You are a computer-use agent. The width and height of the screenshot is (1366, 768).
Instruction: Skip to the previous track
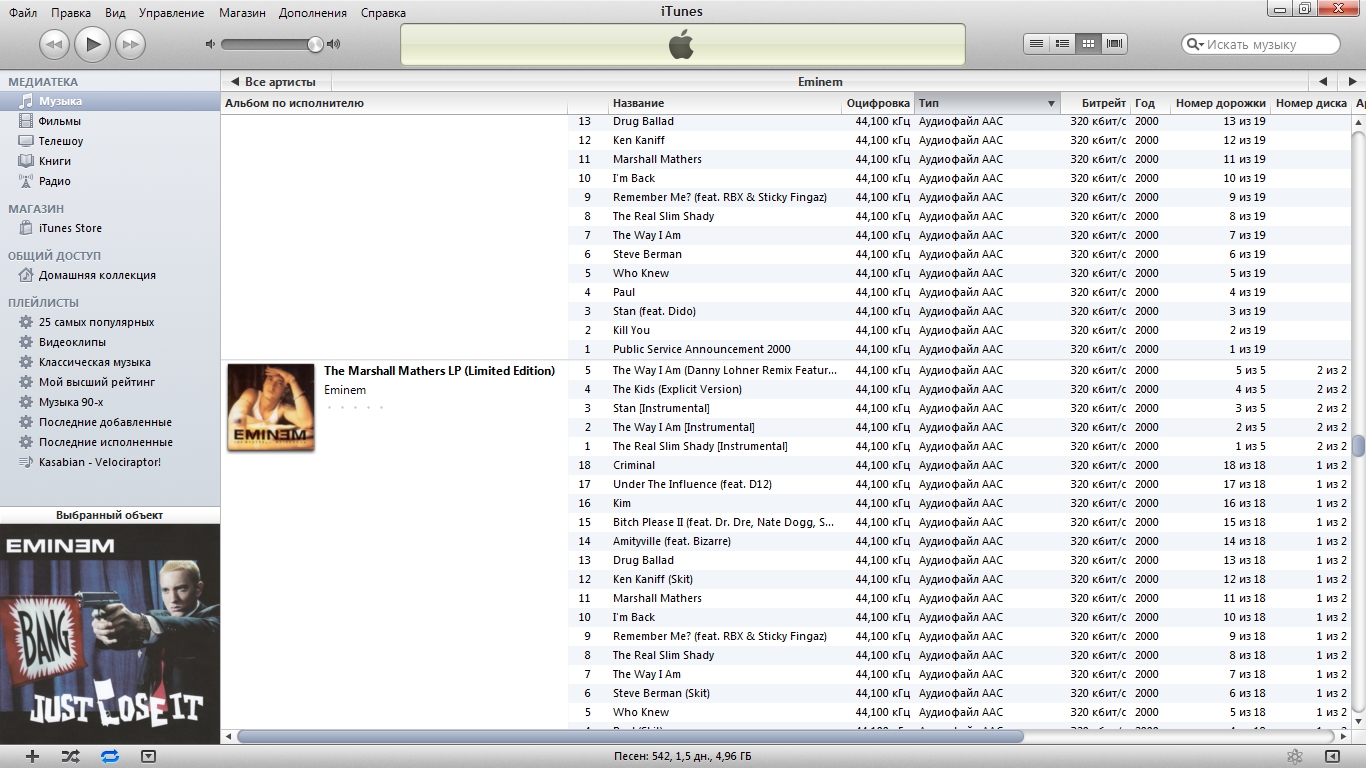[54, 44]
